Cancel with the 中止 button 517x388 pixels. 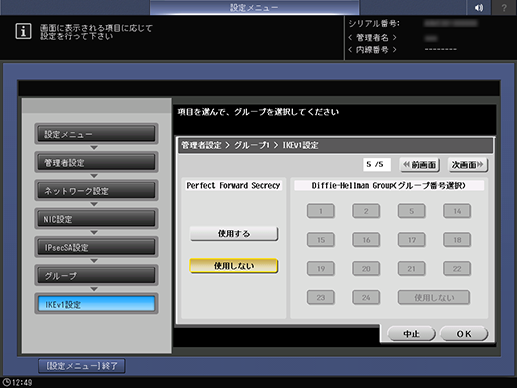411,334
